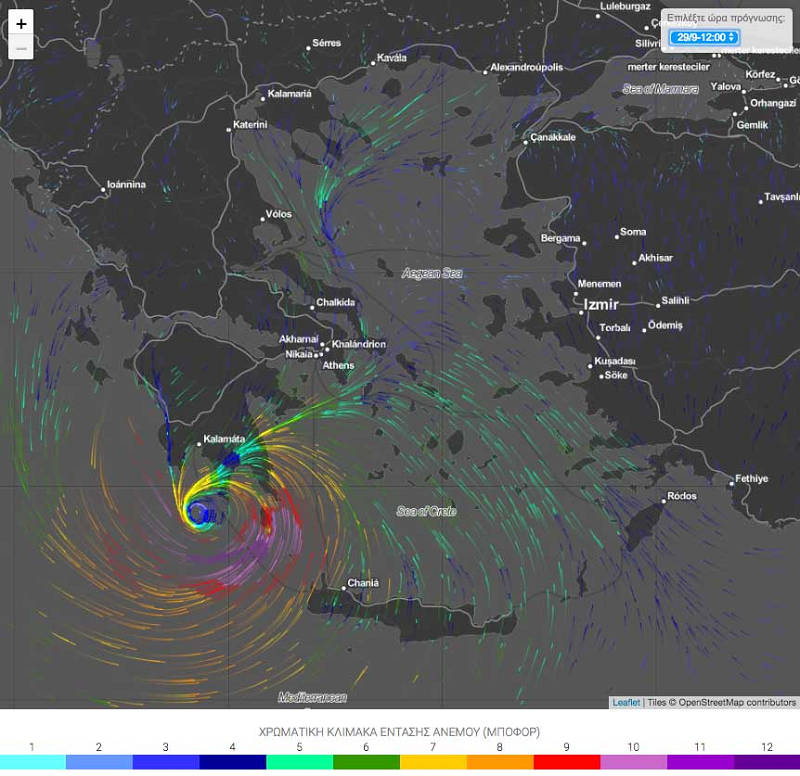Click the Aegean Sea map label
The image size is (800, 776).
coord(433,273)
